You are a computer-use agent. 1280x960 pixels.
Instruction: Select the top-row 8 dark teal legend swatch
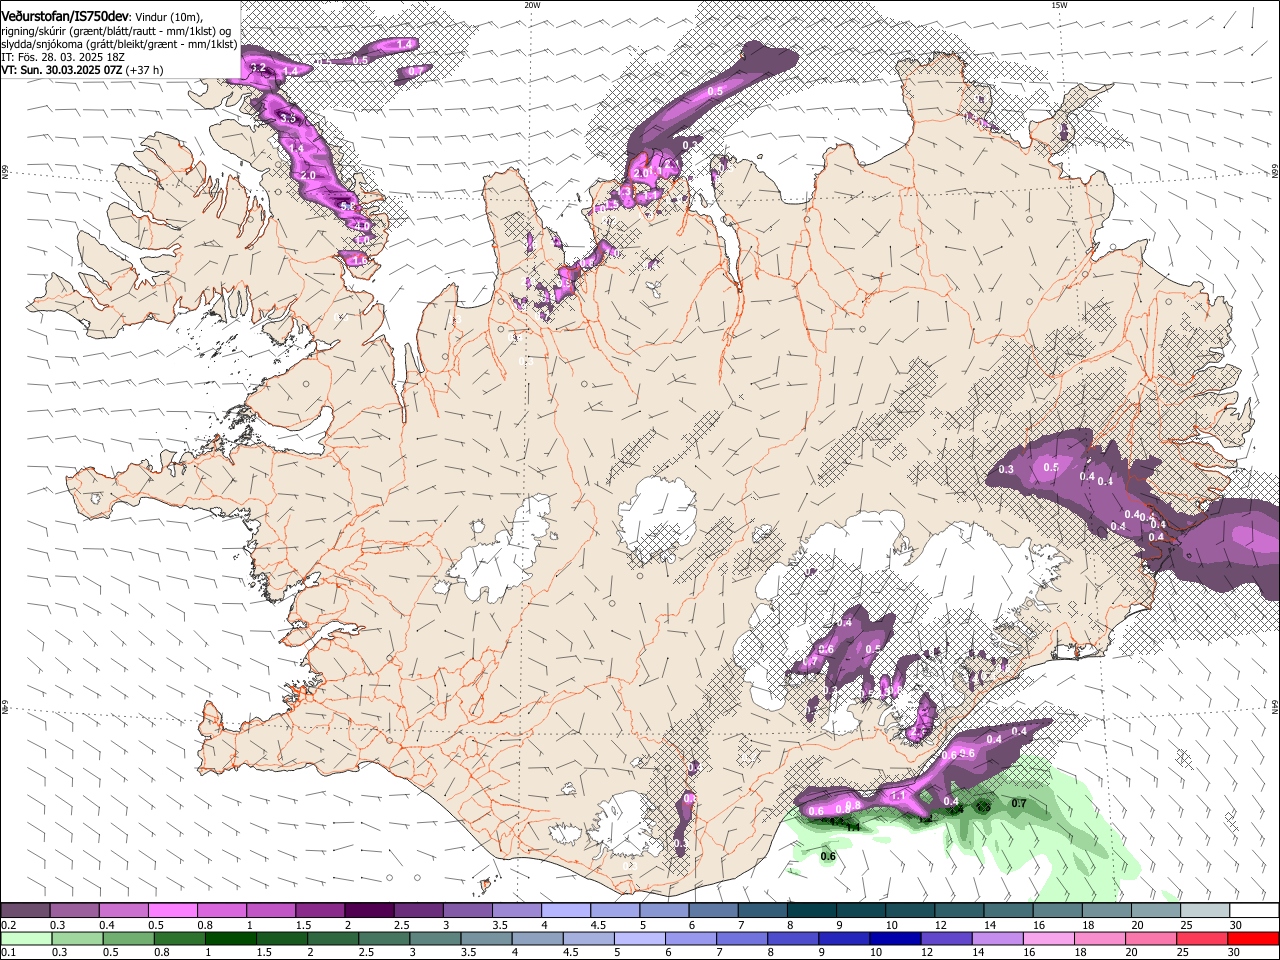click(x=811, y=910)
